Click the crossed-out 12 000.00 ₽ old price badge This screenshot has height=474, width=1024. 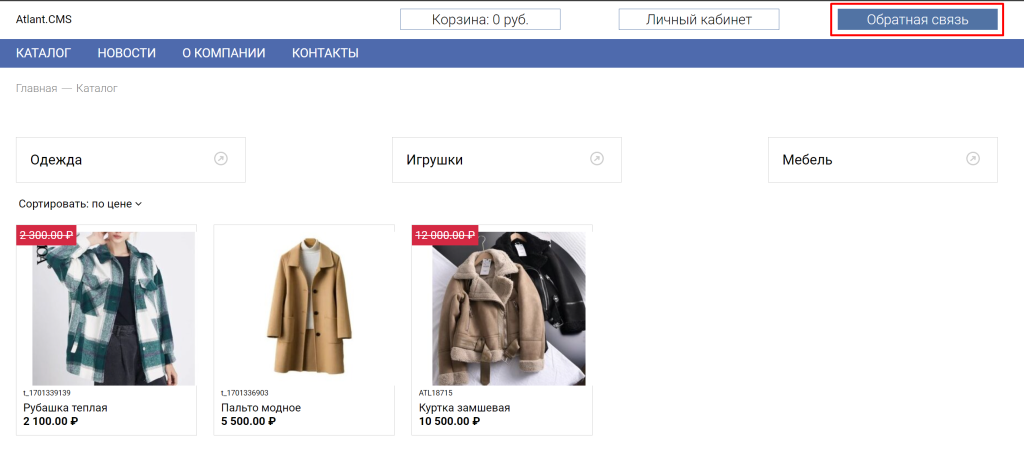tap(445, 235)
